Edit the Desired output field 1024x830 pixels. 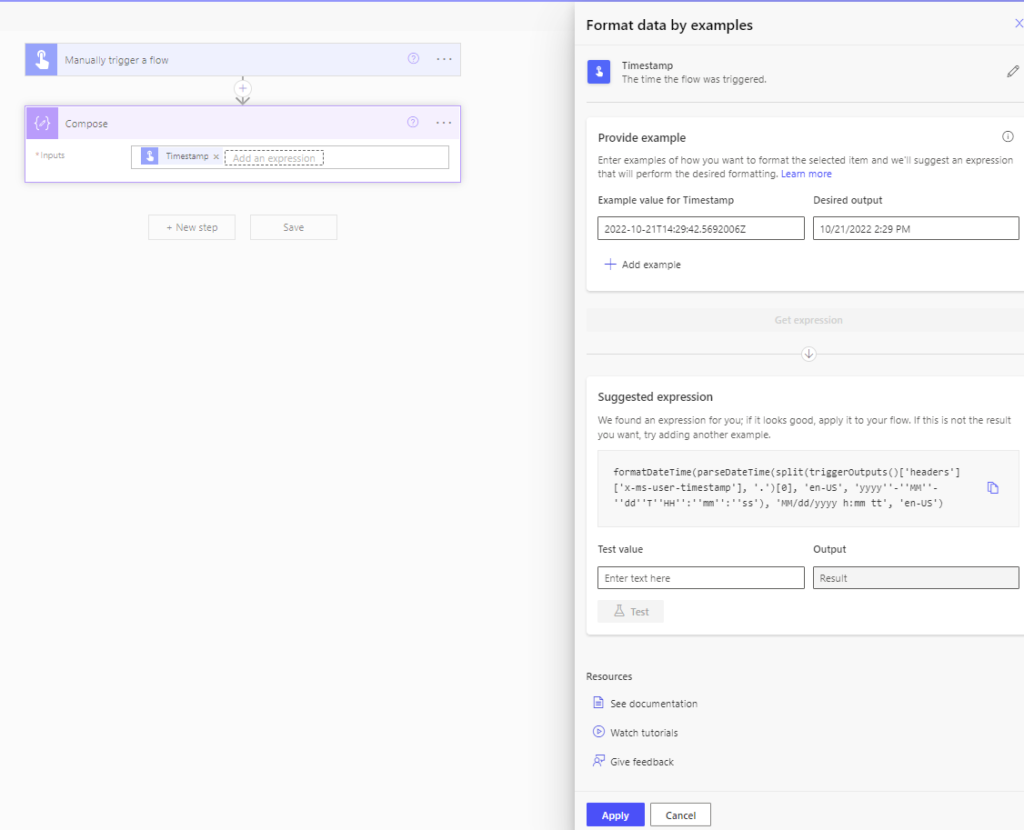coord(916,229)
